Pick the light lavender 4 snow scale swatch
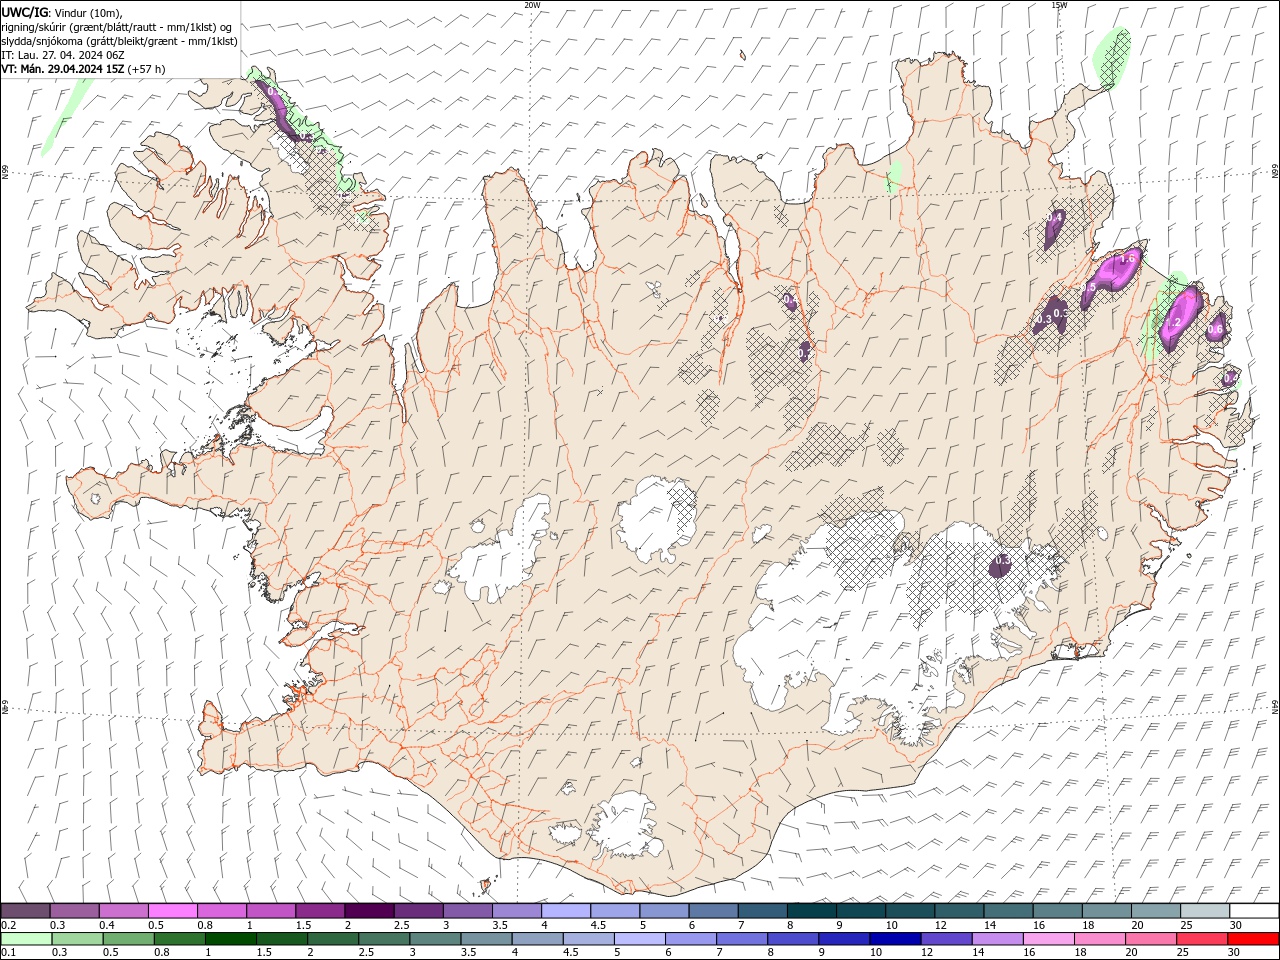The image size is (1280, 960). 566,911
